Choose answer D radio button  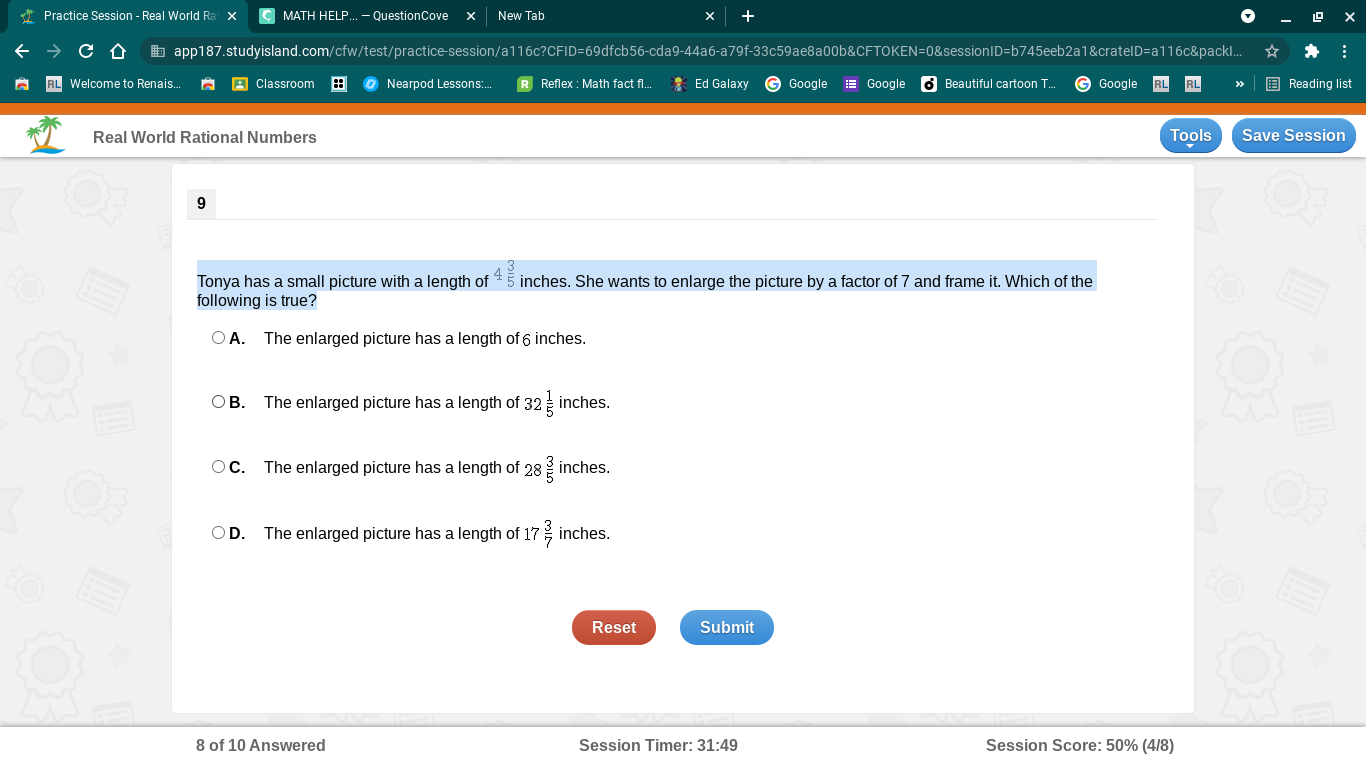218,533
